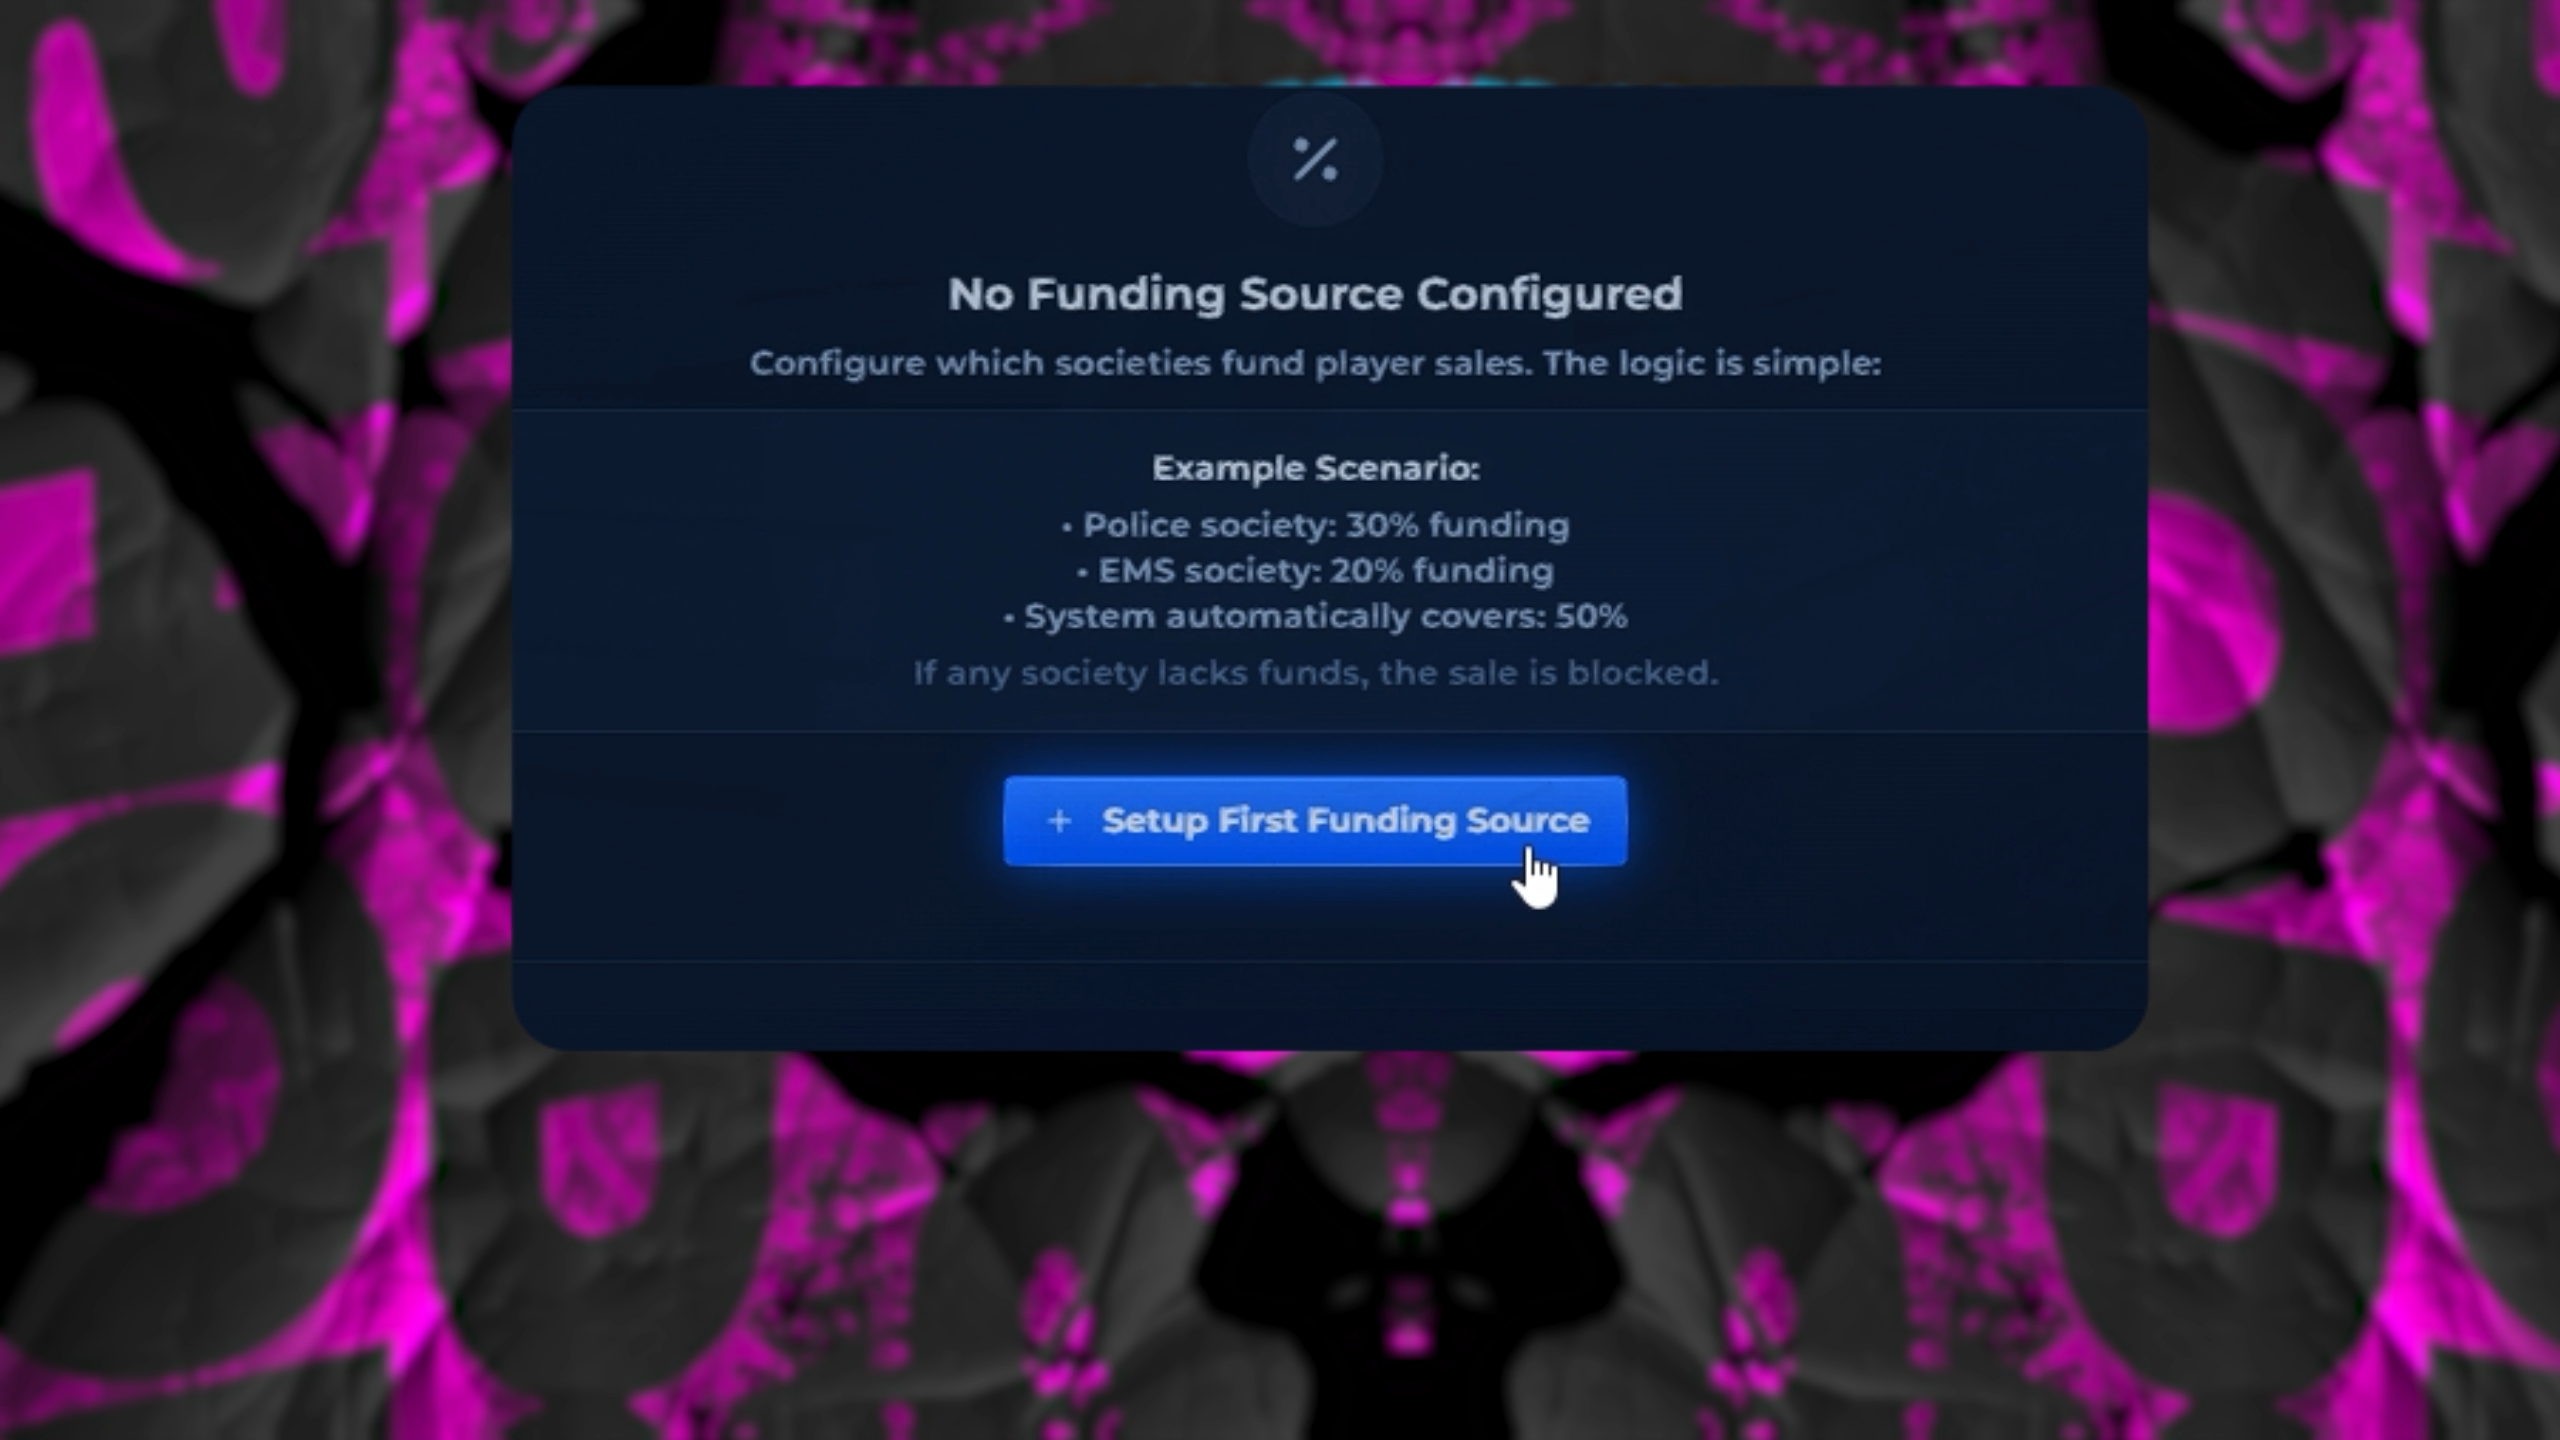Click the empty footer strip below the button
The width and height of the screenshot is (2560, 1440).
(x=1330, y=1005)
